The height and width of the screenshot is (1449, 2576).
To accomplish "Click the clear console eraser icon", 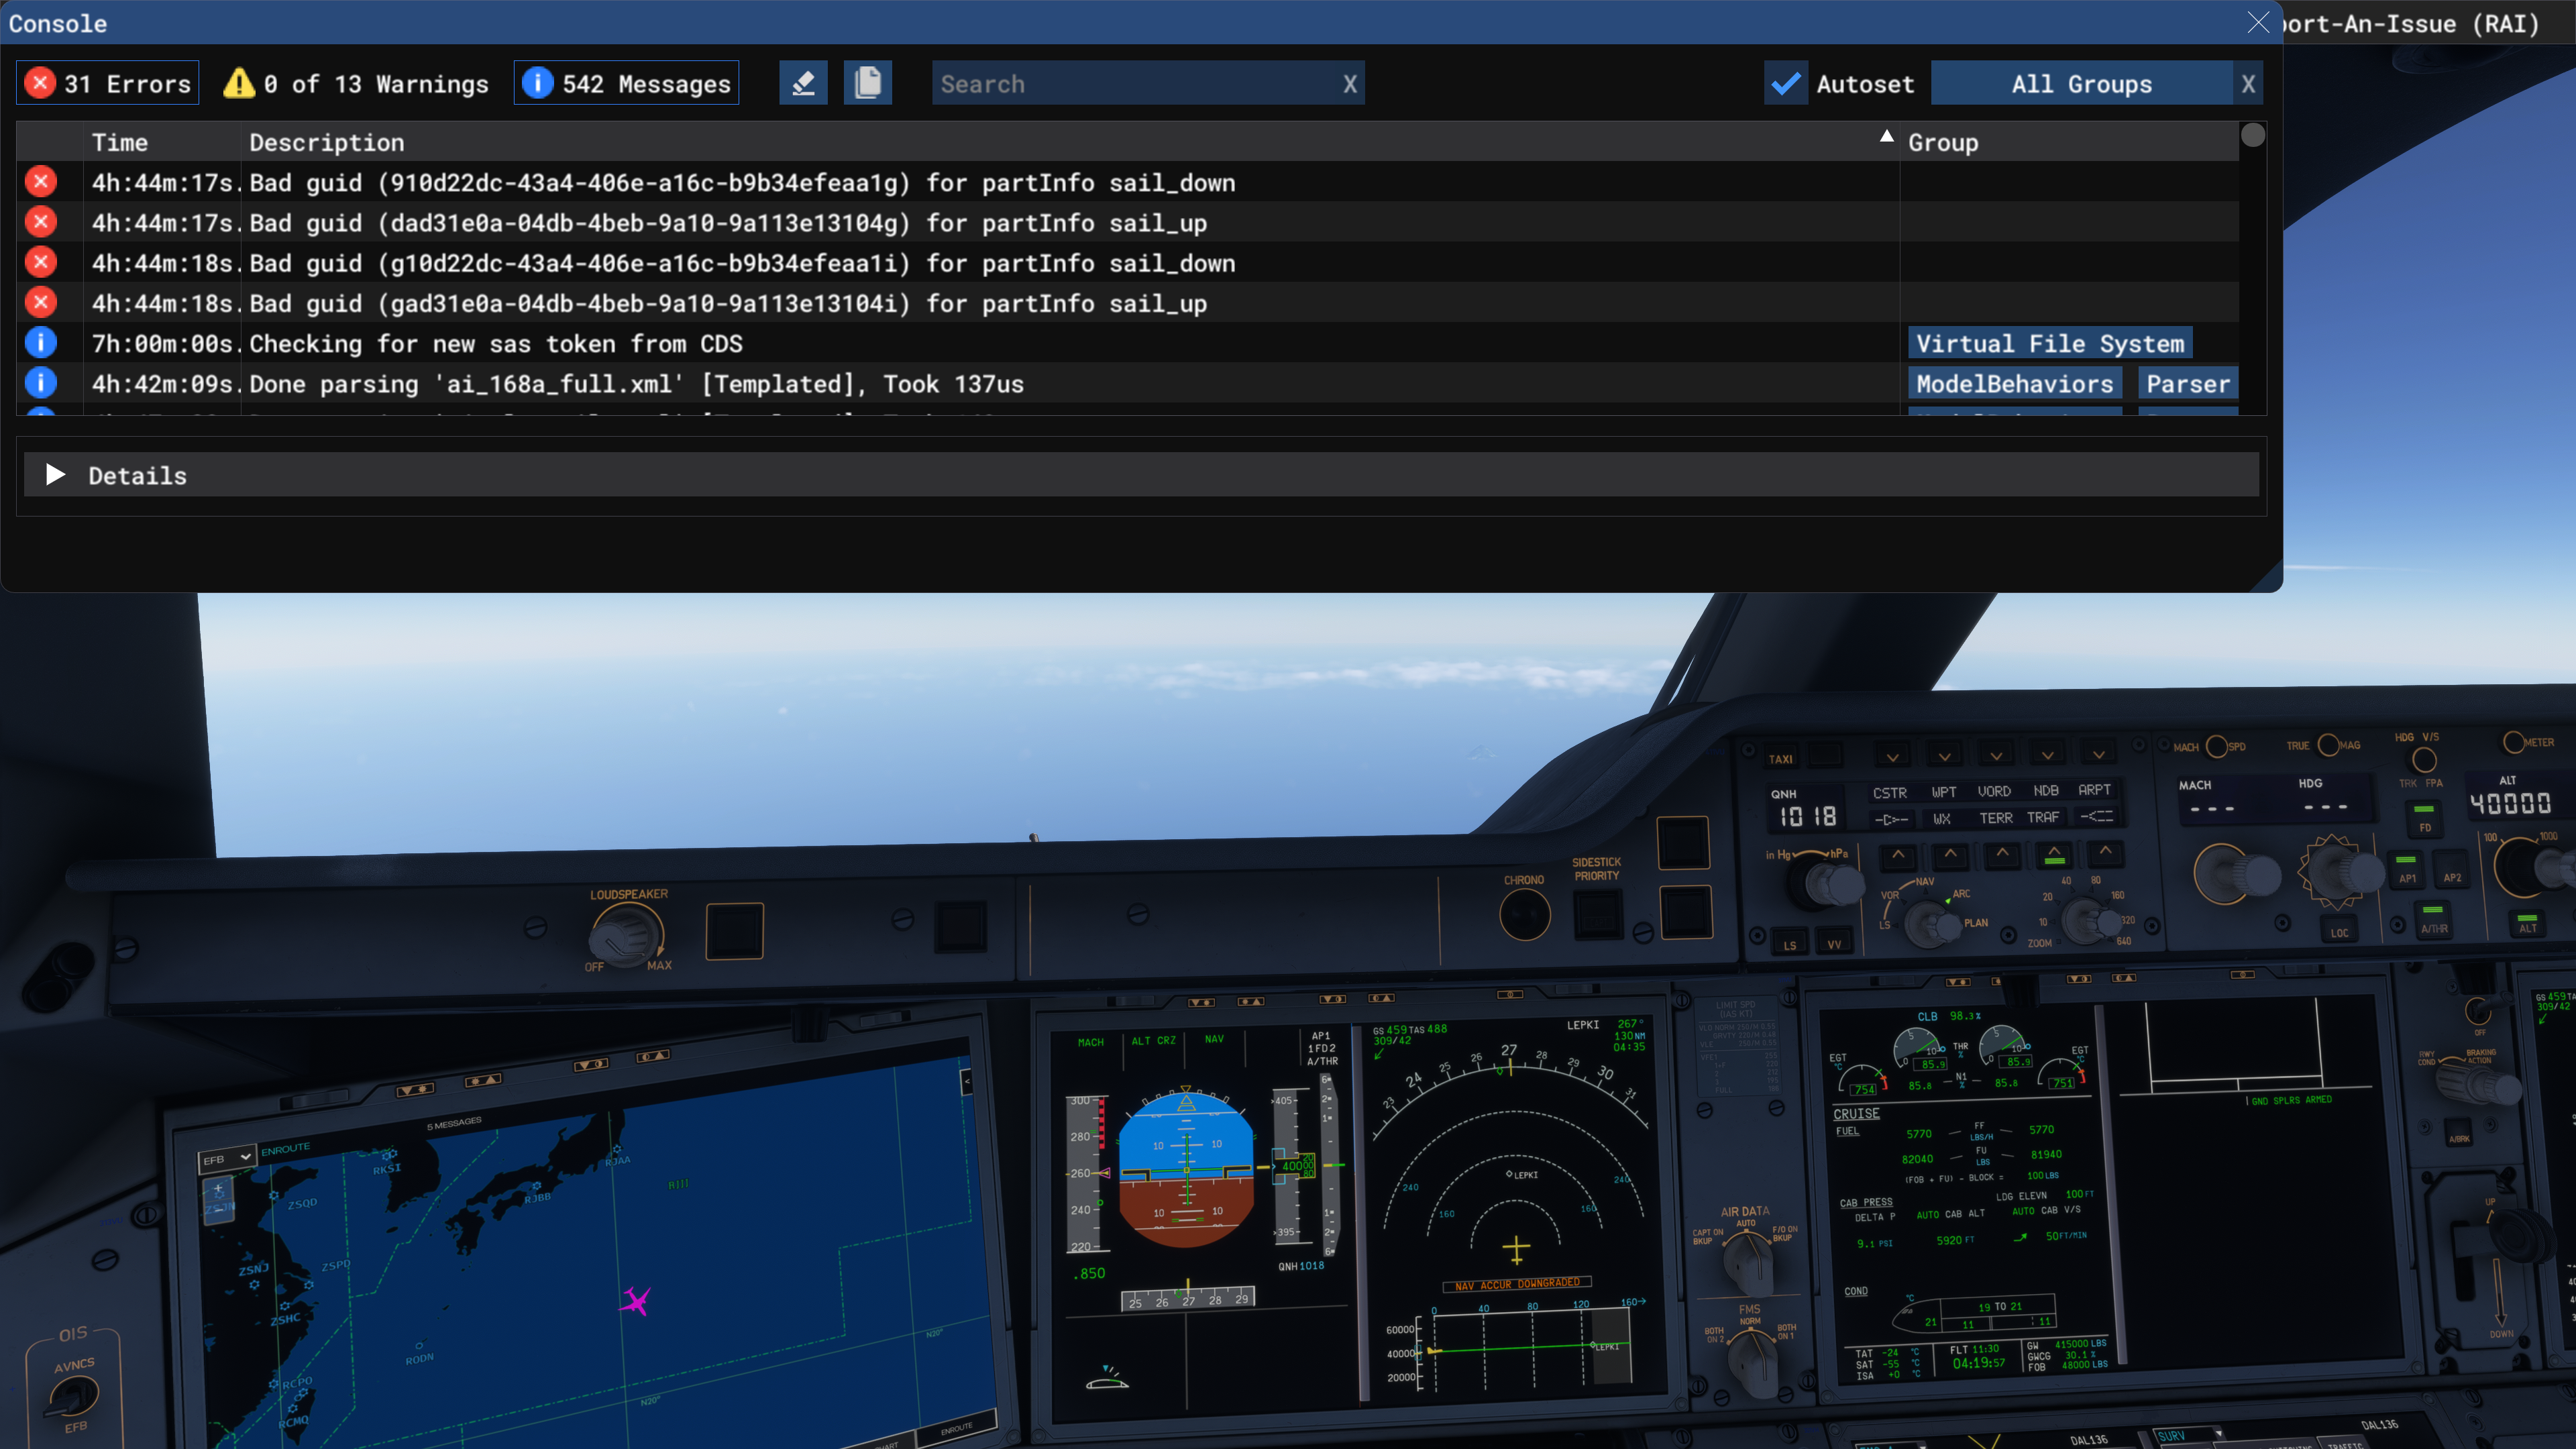I will 803,83.
